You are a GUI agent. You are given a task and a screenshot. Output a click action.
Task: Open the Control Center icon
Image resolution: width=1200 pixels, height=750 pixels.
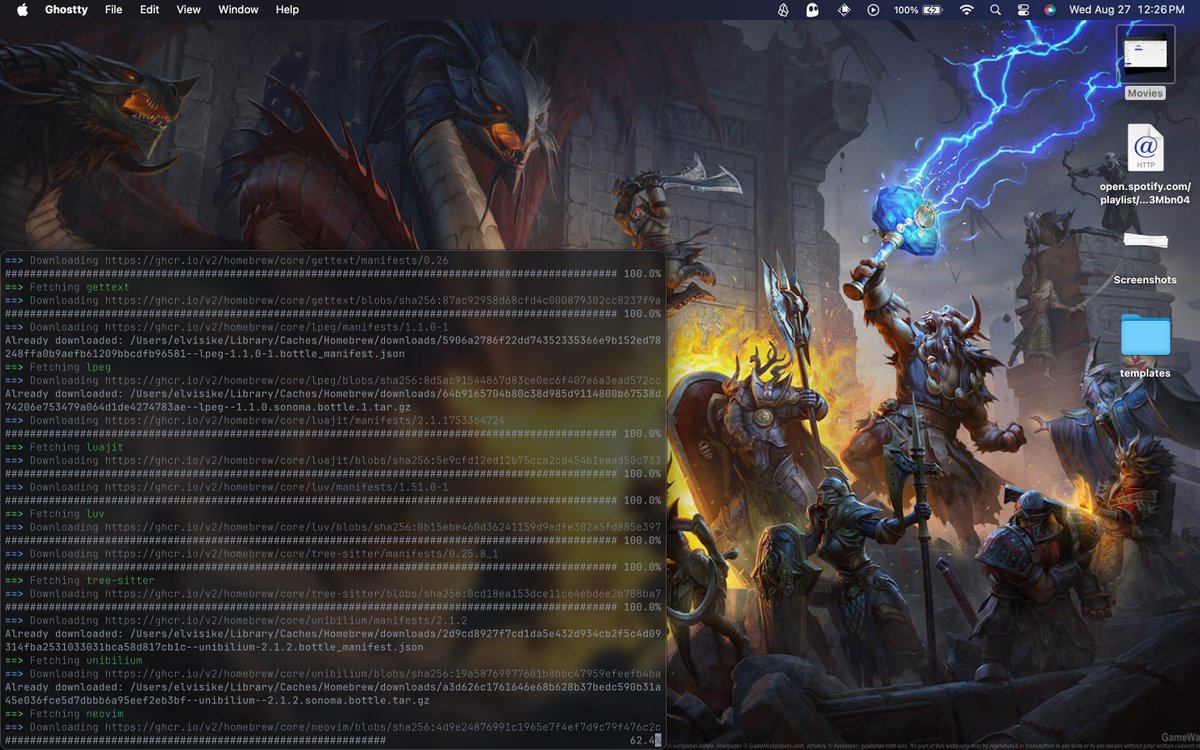[x=1023, y=10]
